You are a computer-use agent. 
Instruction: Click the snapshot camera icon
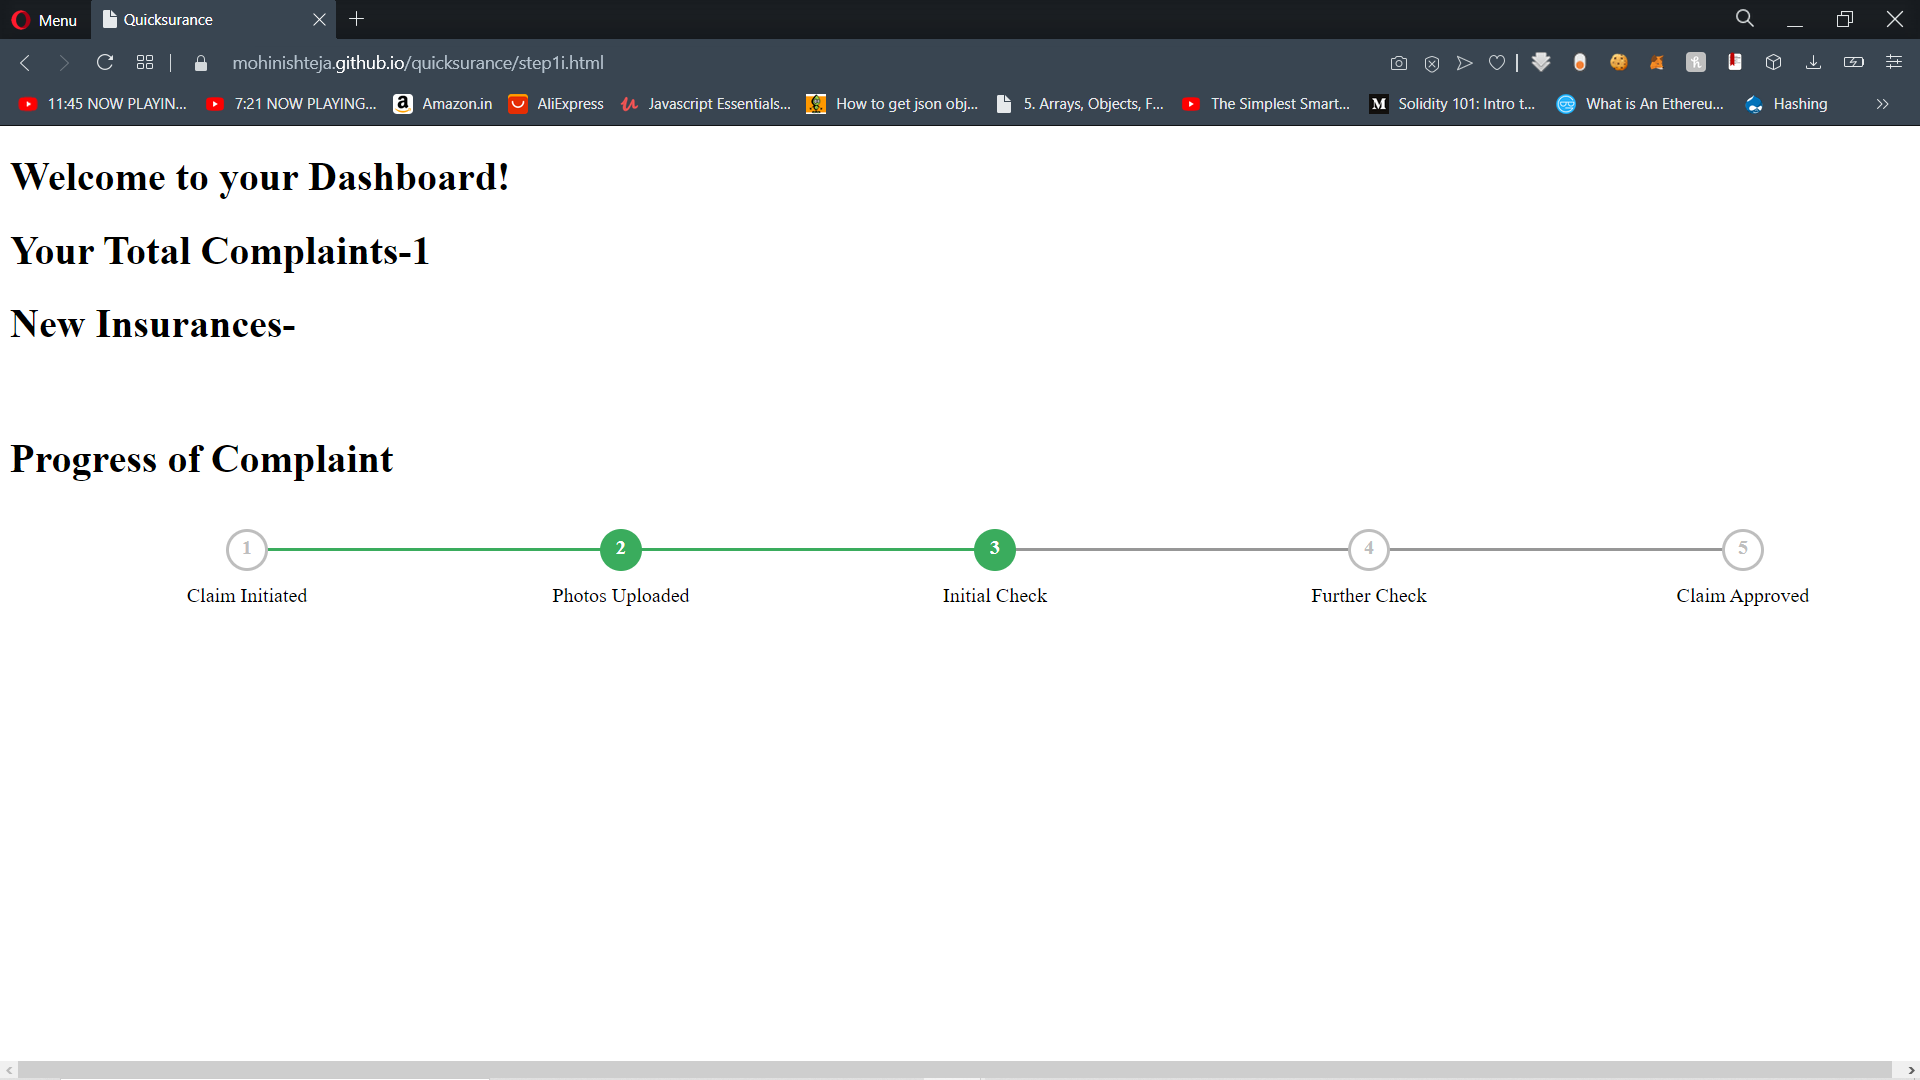click(1399, 63)
